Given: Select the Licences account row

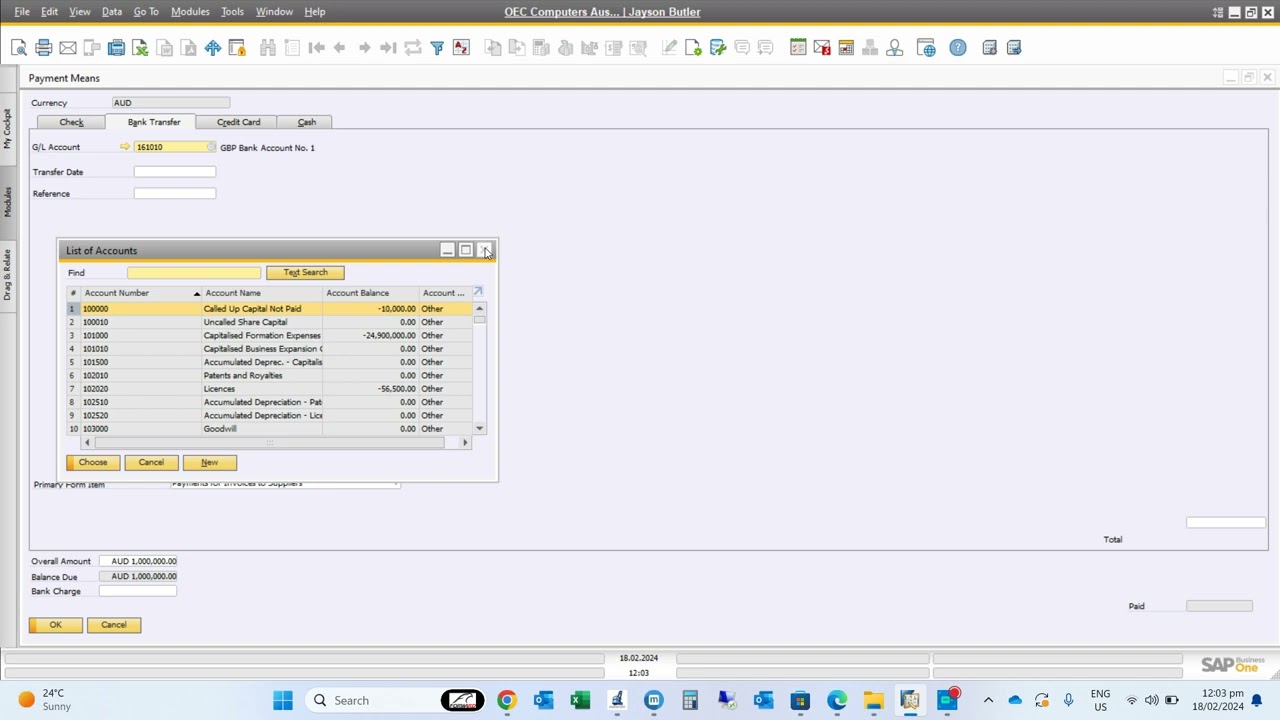Looking at the screenshot, I should 270,389.
